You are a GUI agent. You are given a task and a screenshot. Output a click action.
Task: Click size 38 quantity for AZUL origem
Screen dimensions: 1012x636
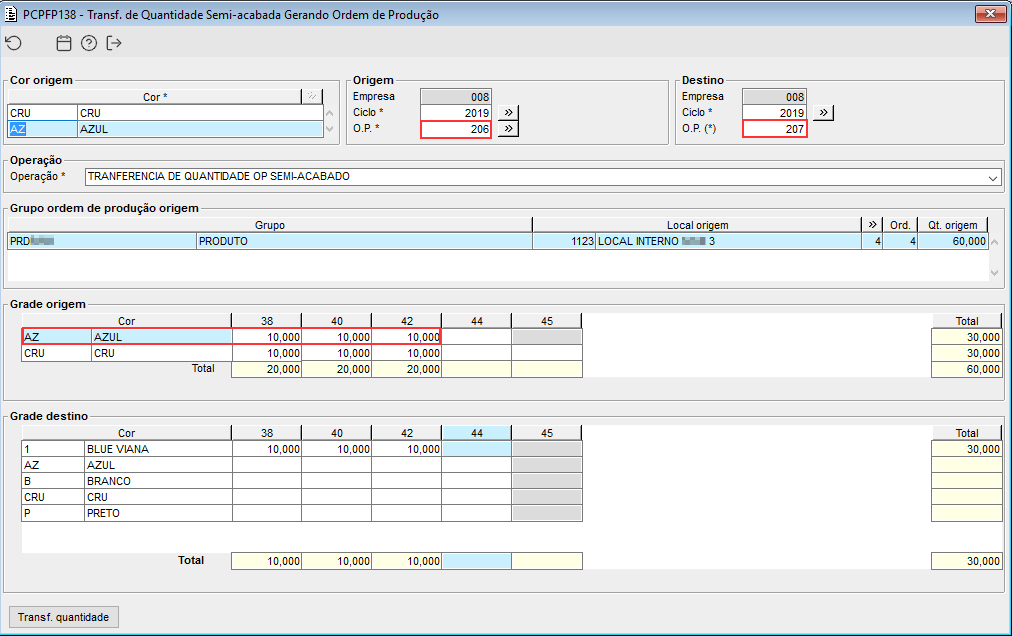click(267, 337)
